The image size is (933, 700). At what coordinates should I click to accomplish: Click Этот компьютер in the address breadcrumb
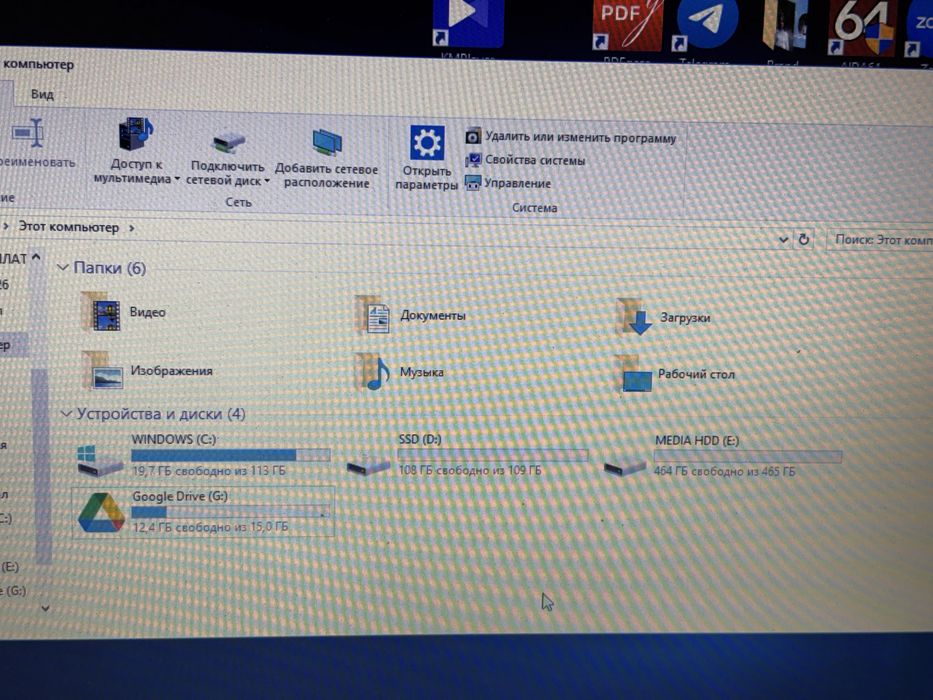click(69, 227)
